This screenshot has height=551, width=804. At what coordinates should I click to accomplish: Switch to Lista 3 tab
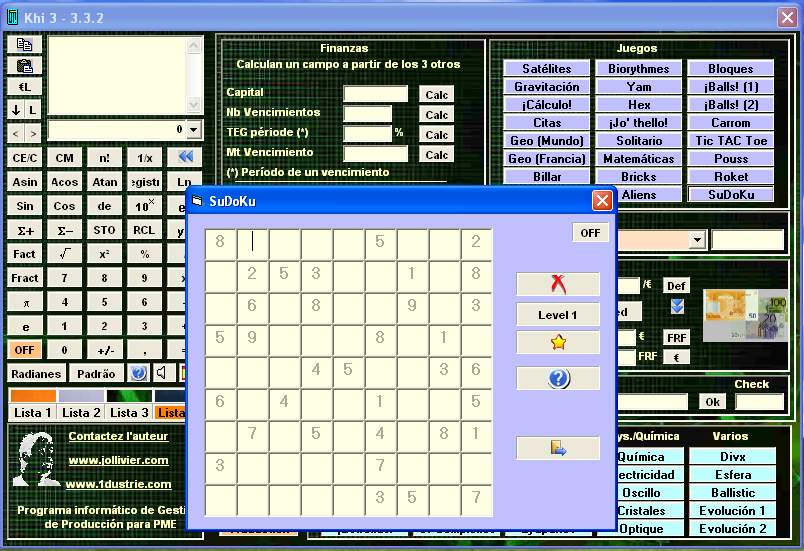click(x=129, y=412)
